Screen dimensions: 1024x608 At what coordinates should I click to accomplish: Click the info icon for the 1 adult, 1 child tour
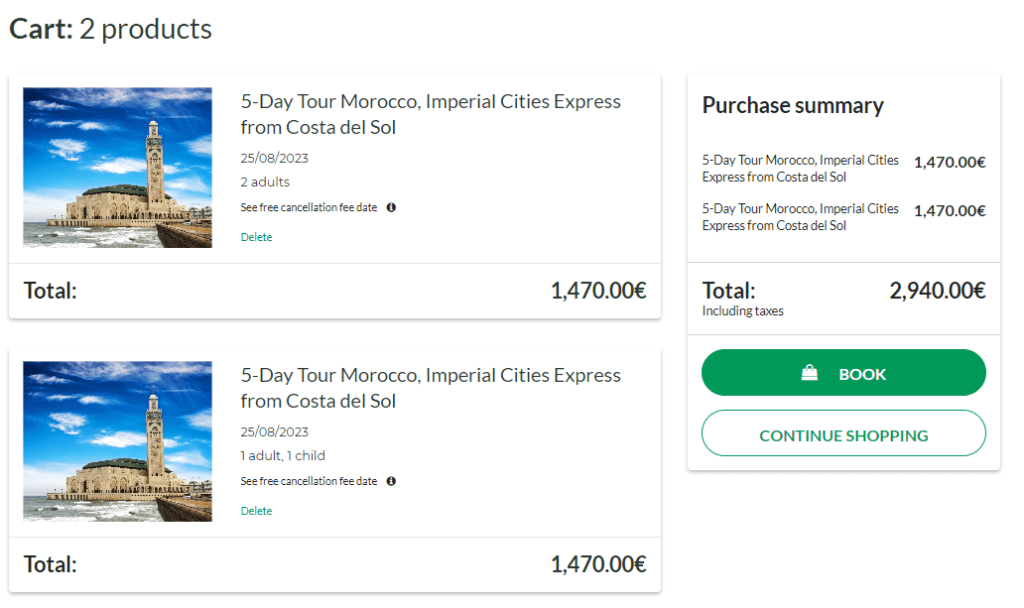pos(391,481)
